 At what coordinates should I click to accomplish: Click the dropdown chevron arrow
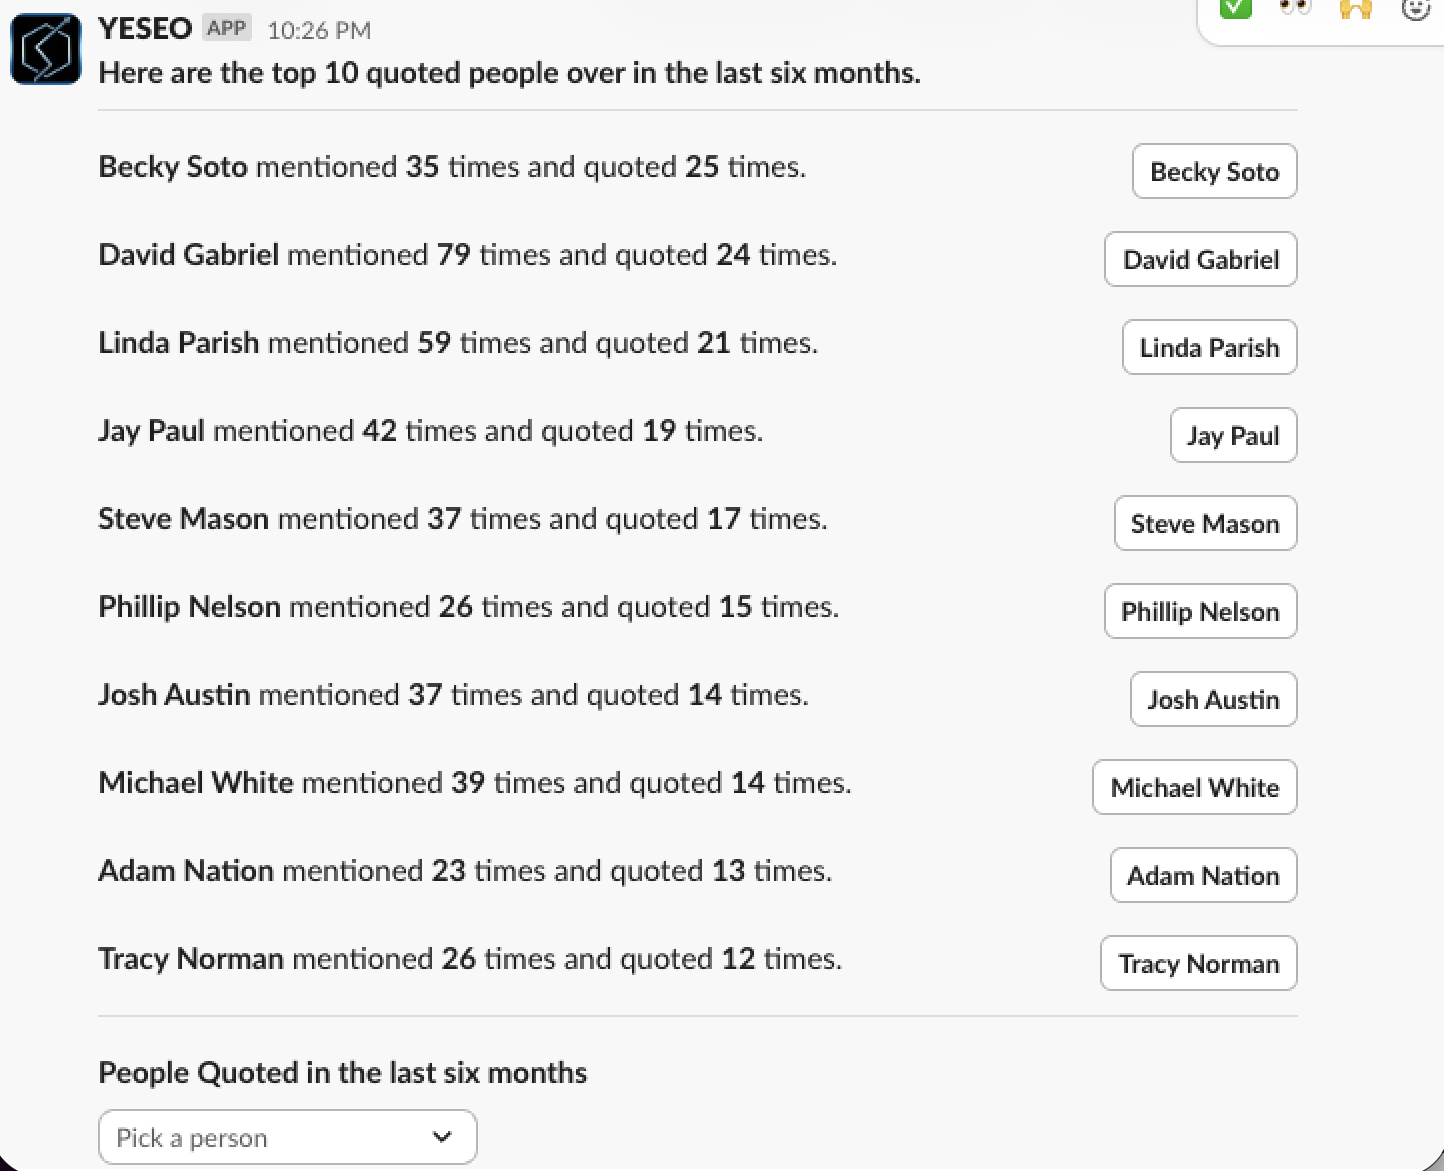[442, 1137]
